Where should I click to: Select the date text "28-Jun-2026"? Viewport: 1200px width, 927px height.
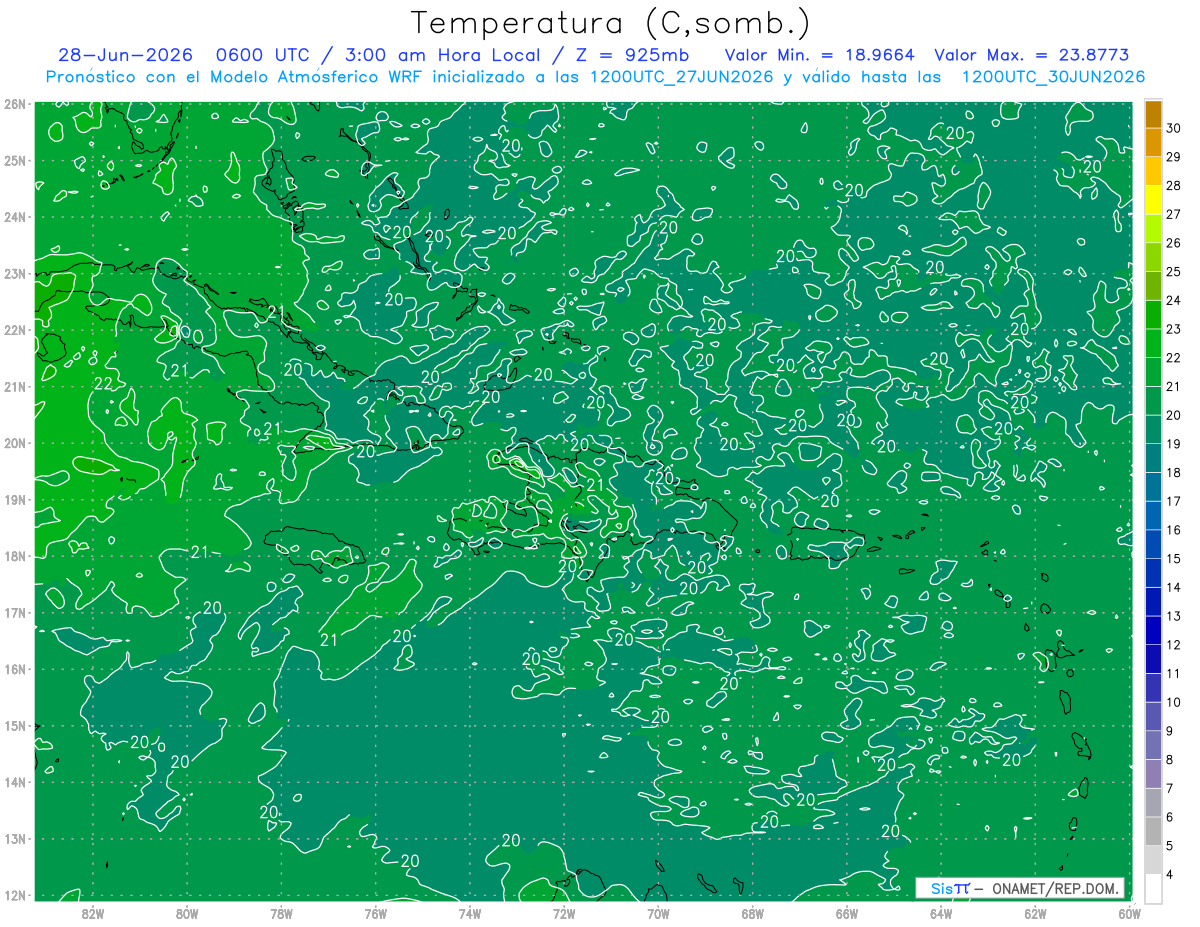click(x=125, y=56)
